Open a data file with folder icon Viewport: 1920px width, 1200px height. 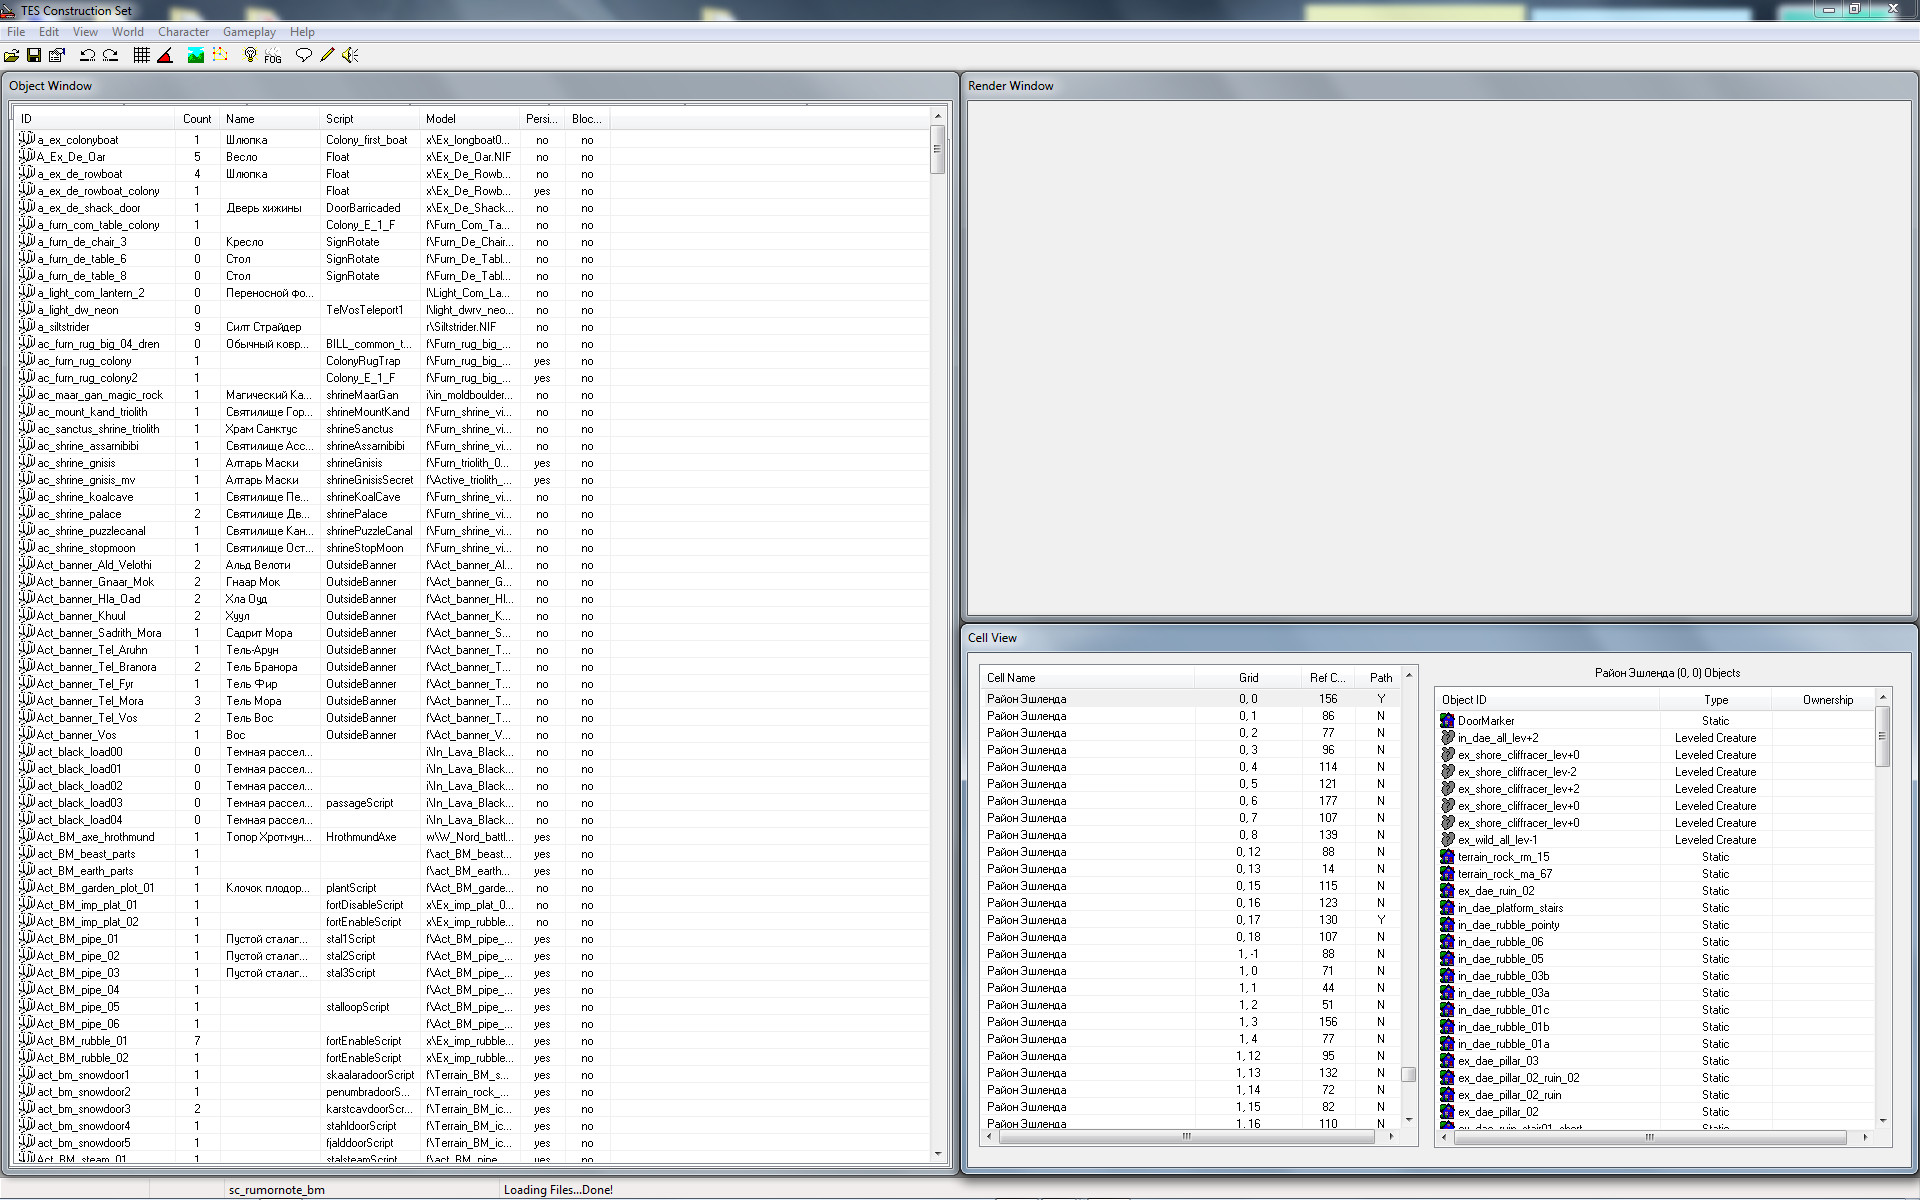(x=12, y=56)
